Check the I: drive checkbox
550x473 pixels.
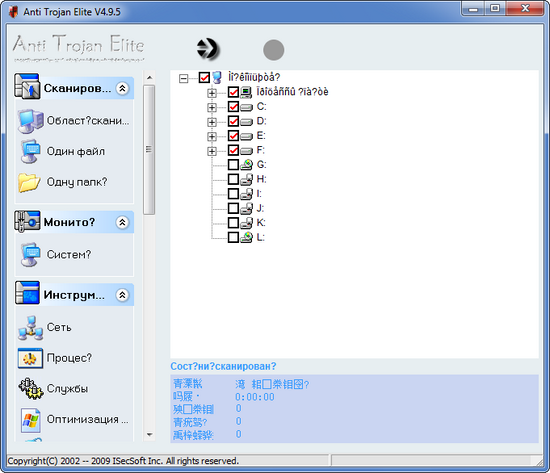[233, 194]
